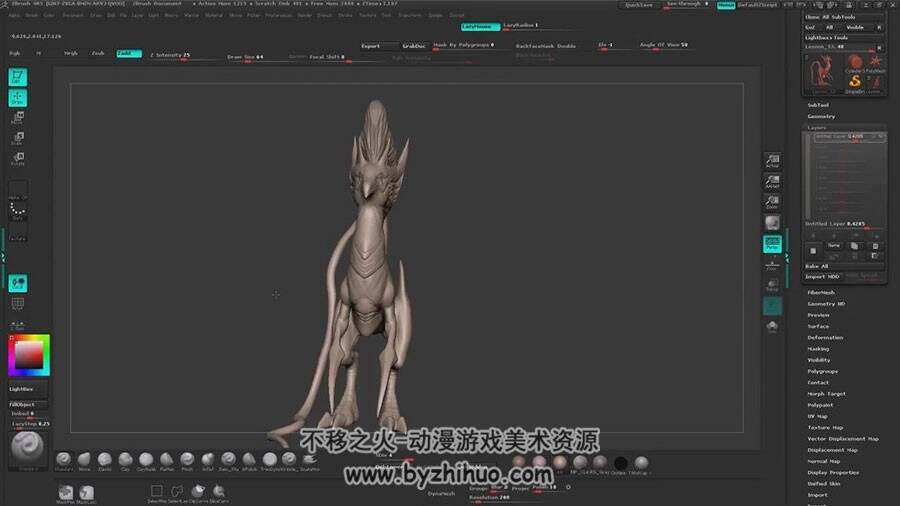
Task: Pick the Standard brush
Action: point(64,461)
